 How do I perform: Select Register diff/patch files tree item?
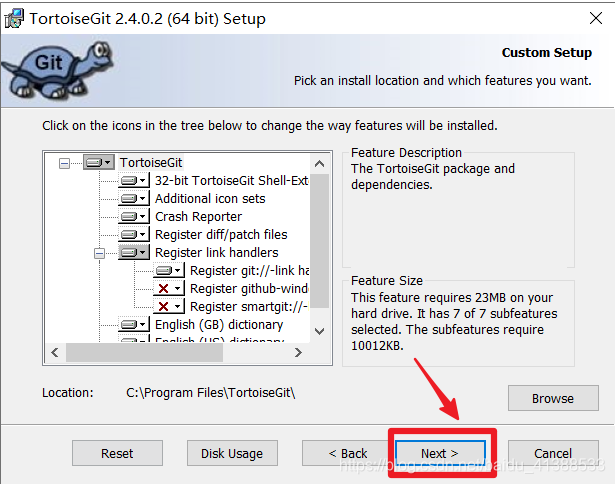(x=221, y=235)
